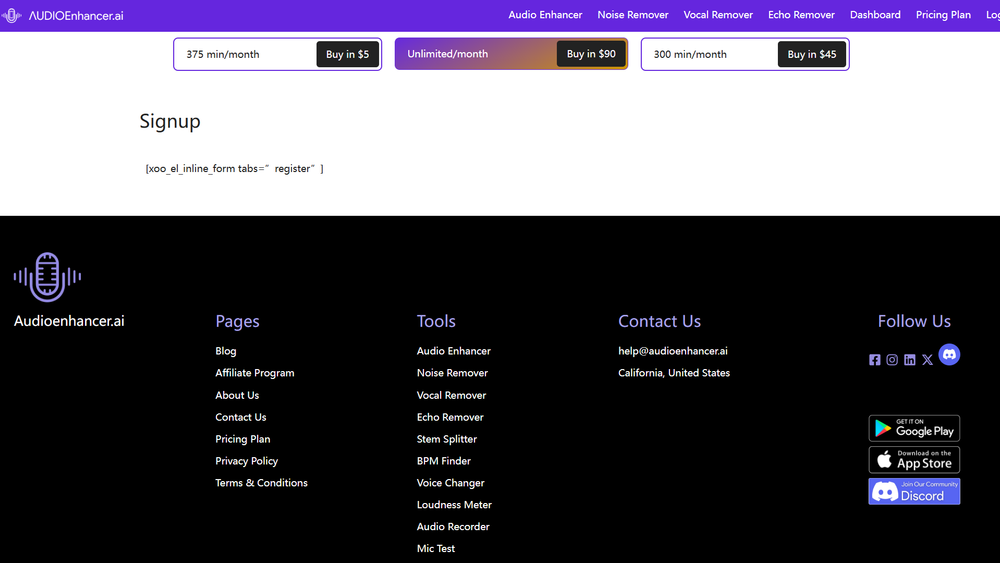The image size is (1000, 563).
Task: Click the Google Play store badge
Action: 914,428
